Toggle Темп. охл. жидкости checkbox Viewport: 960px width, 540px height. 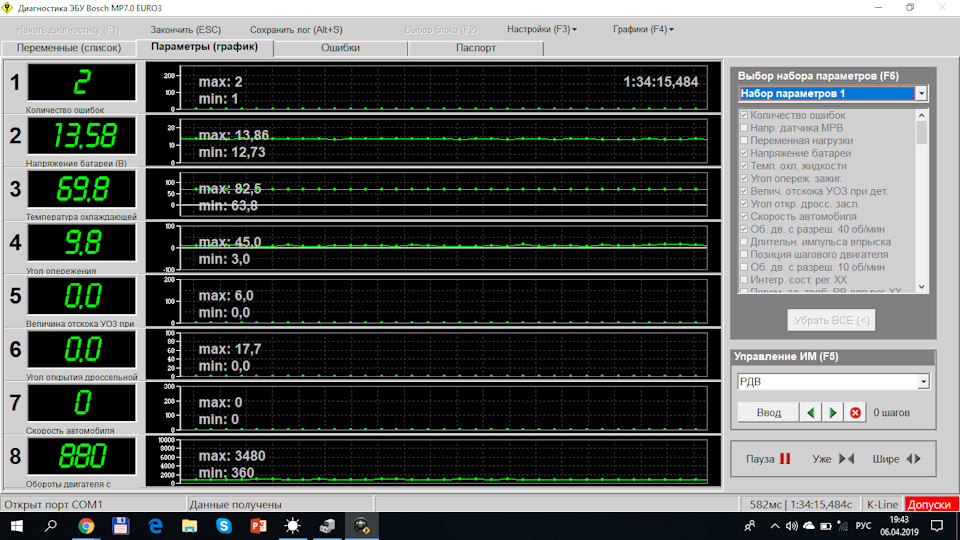pyautogui.click(x=744, y=166)
